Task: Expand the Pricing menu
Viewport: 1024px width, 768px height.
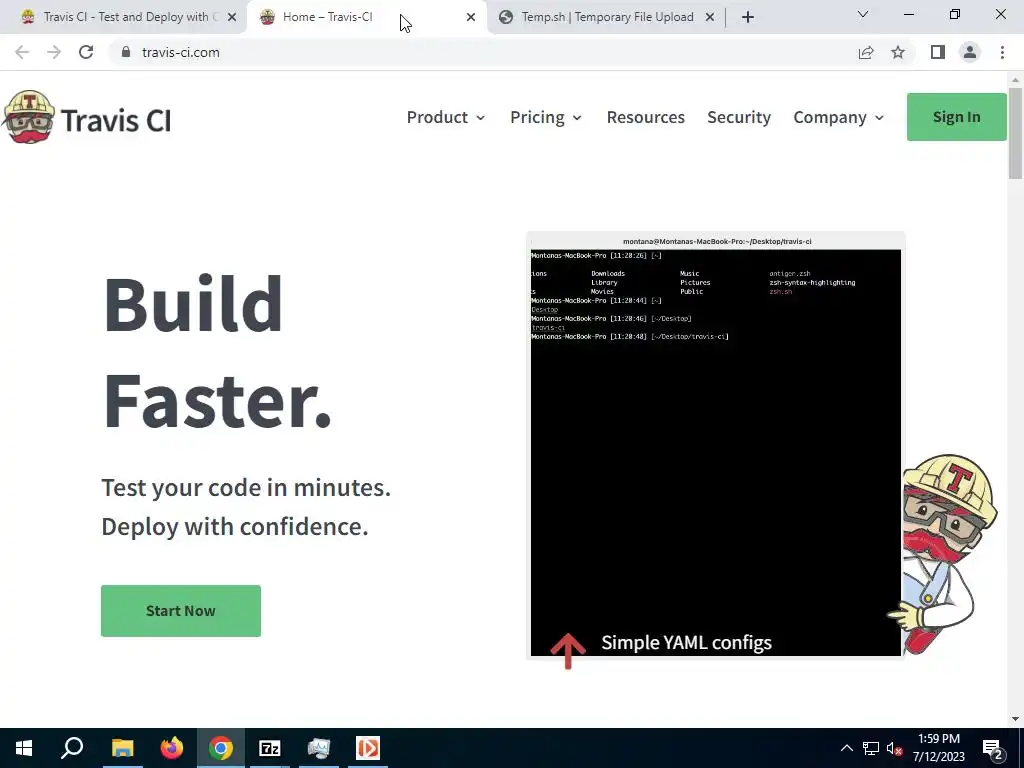Action: pyautogui.click(x=546, y=118)
